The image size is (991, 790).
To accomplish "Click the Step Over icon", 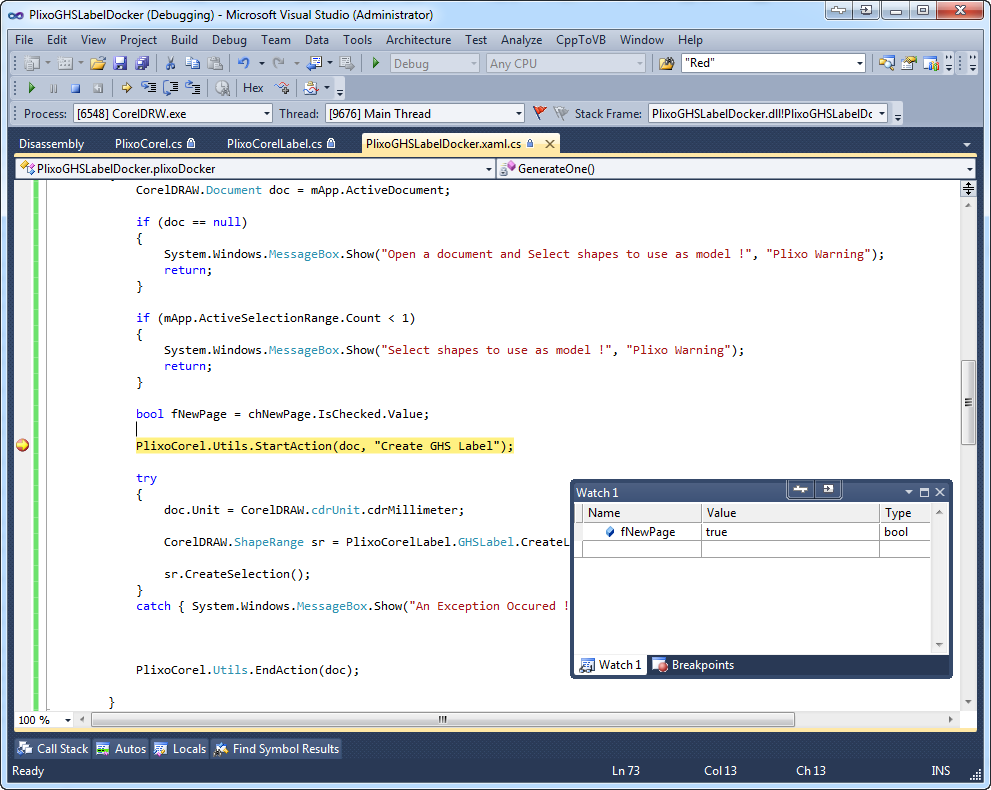I will coord(170,88).
